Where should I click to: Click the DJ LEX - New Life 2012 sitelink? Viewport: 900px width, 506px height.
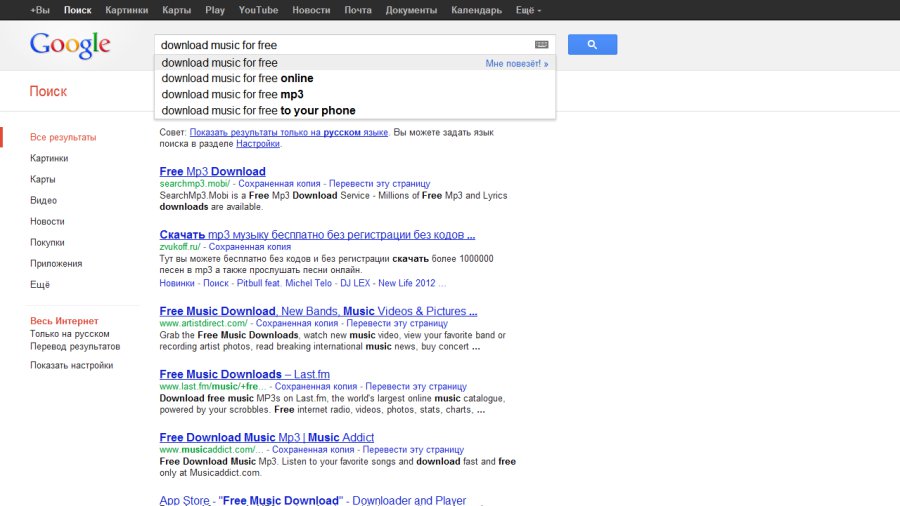tap(388, 283)
